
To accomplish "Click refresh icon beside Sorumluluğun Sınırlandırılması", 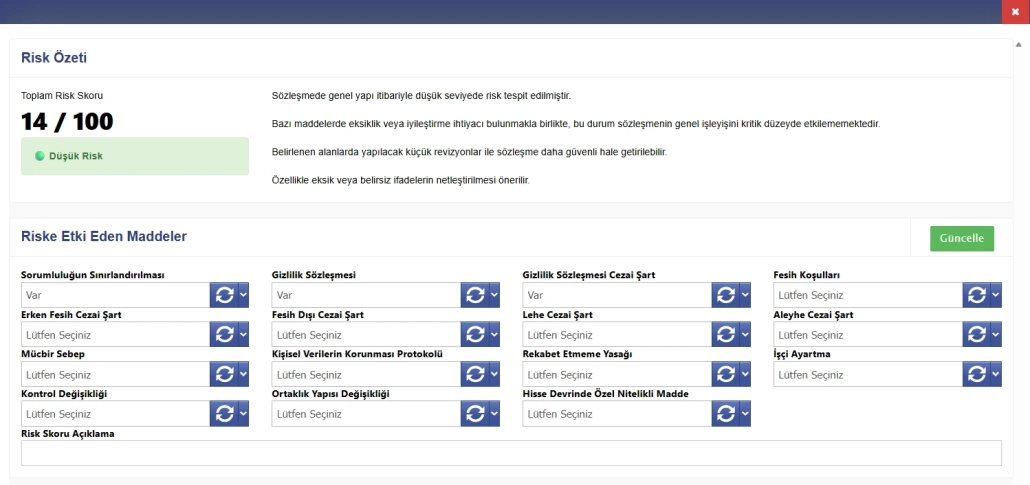I will [224, 295].
